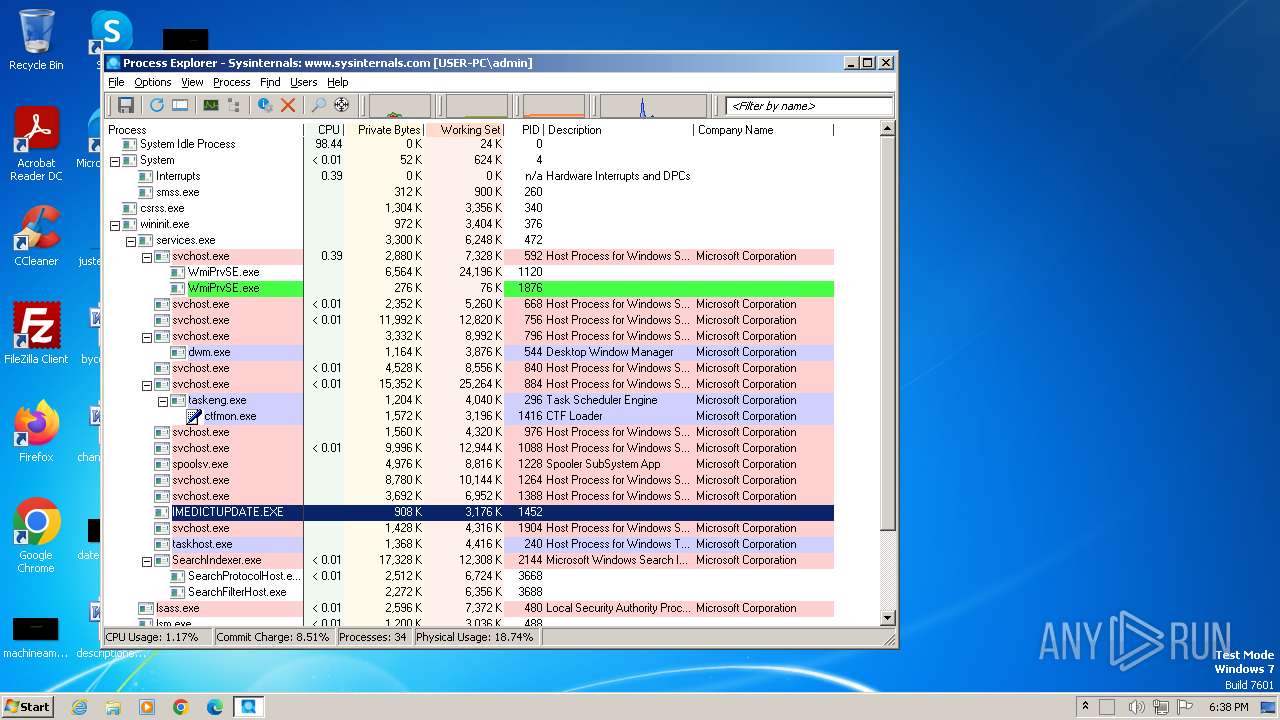1280x720 pixels.
Task: Open Firefox desktop icon
Action: point(36,432)
